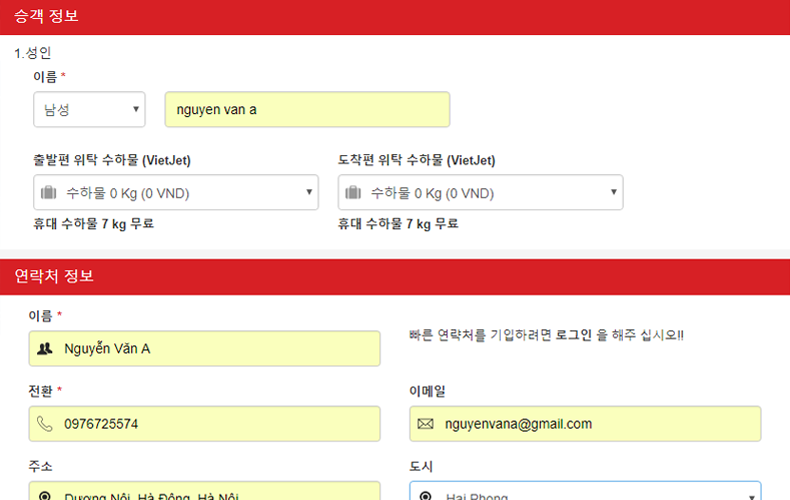This screenshot has width=790, height=500.
Task: Expand the arrival baggage 수하물 dropdown arrow
Action: tap(614, 193)
